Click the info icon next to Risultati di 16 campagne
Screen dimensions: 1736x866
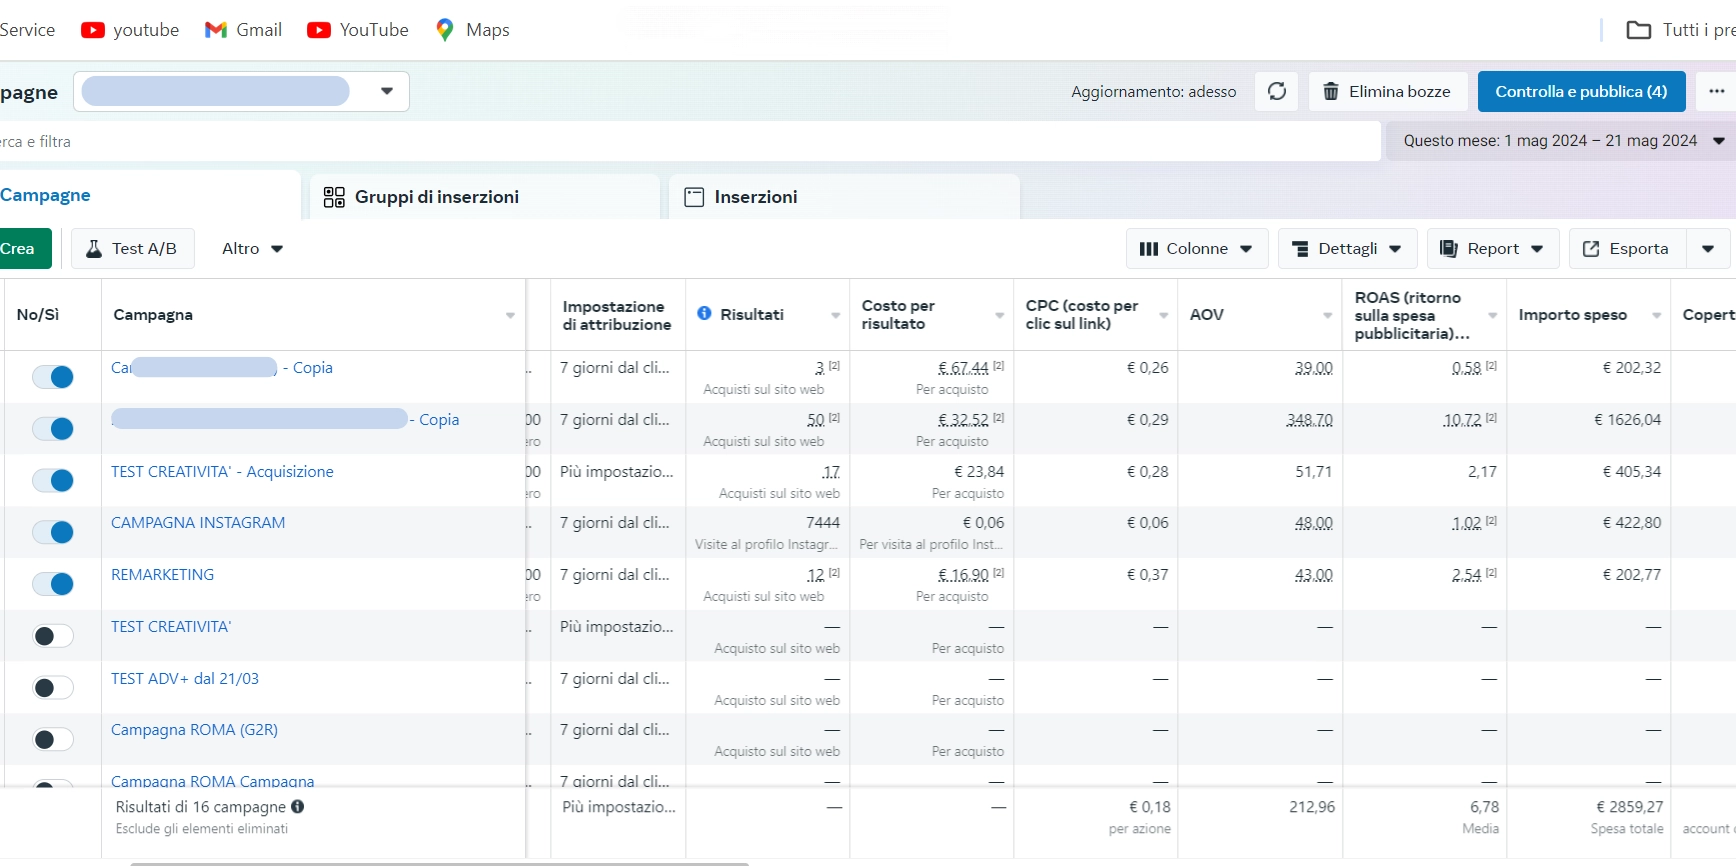(x=298, y=806)
